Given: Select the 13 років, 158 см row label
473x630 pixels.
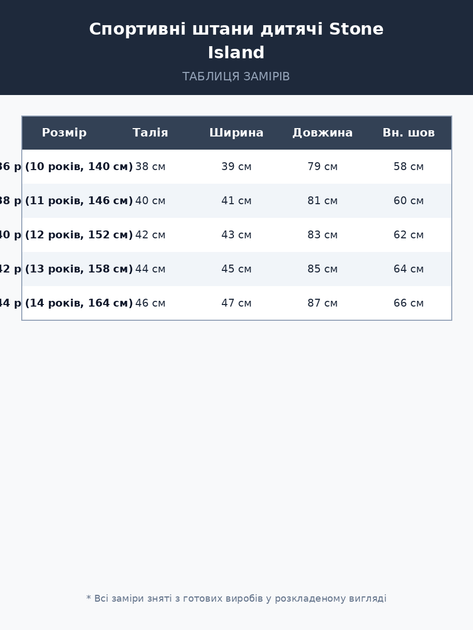Looking at the screenshot, I should 64,269.
